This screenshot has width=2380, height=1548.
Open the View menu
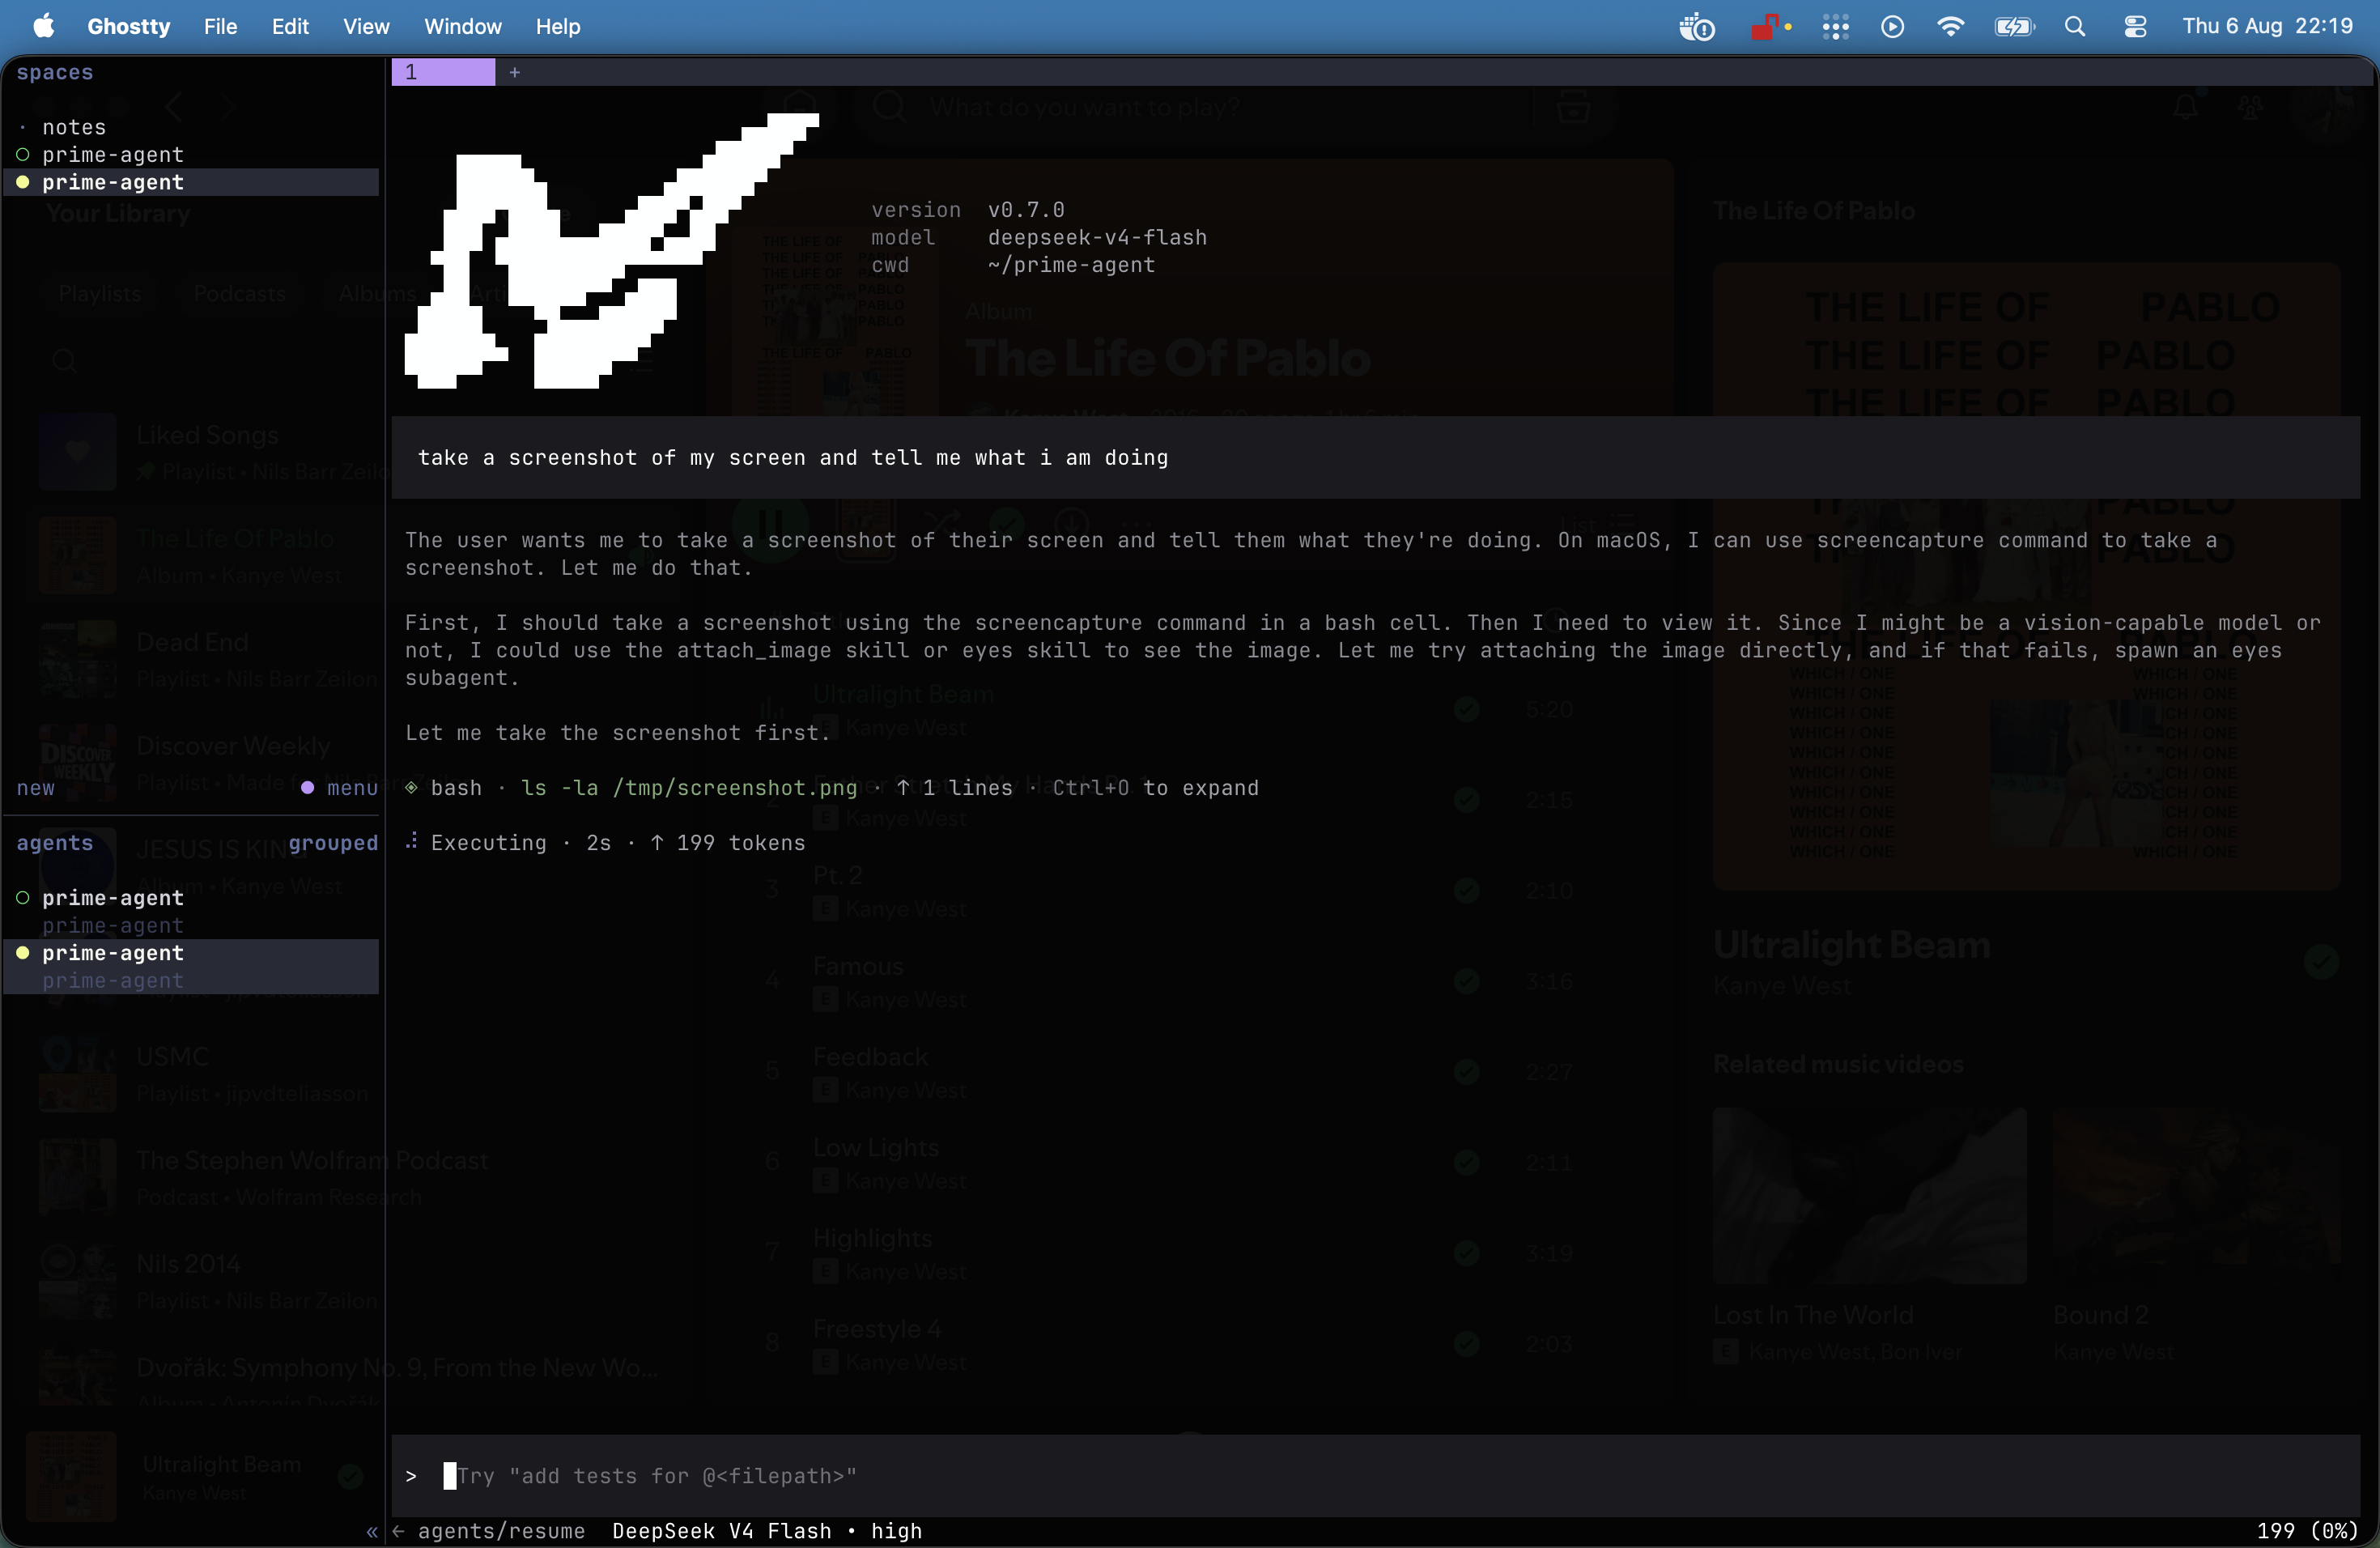(366, 26)
